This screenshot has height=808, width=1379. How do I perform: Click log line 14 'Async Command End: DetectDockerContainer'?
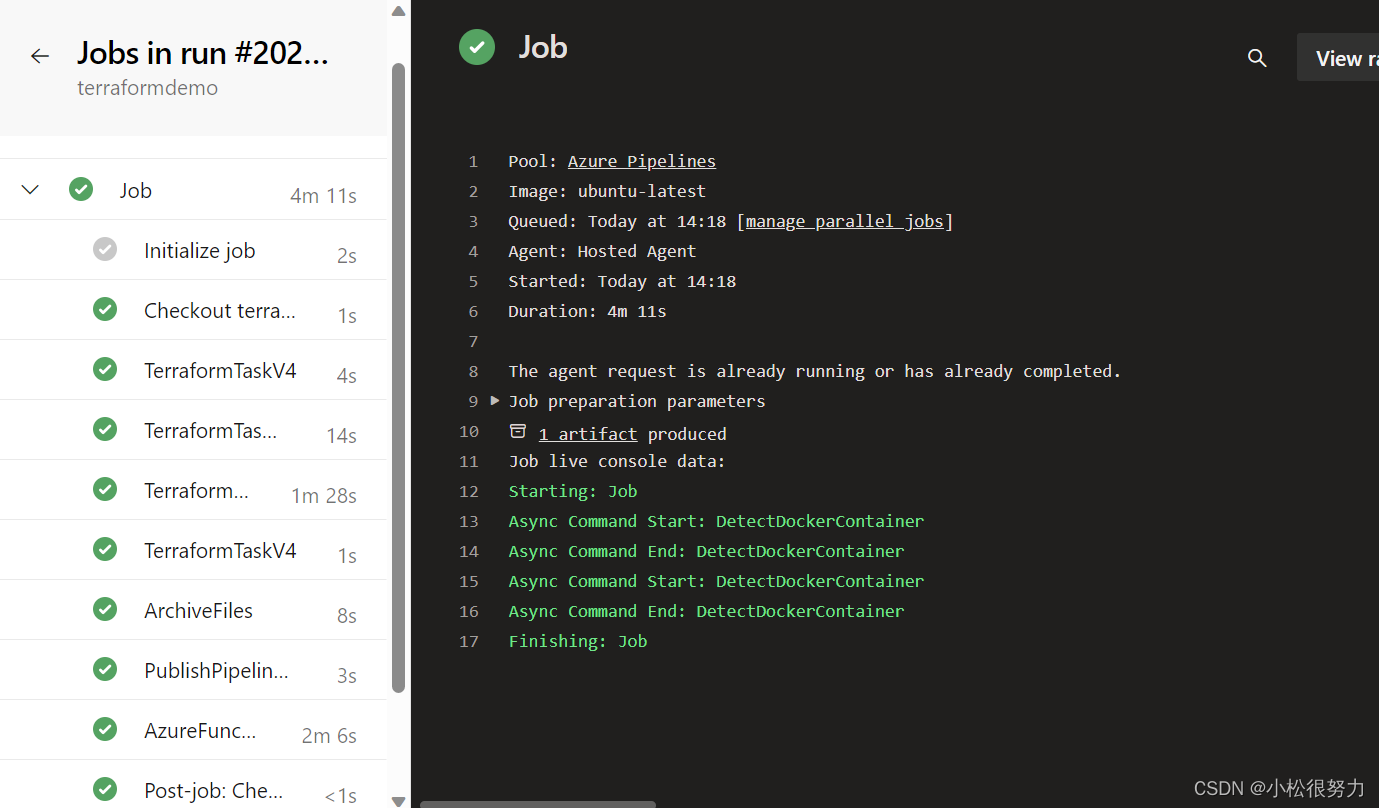(x=706, y=551)
